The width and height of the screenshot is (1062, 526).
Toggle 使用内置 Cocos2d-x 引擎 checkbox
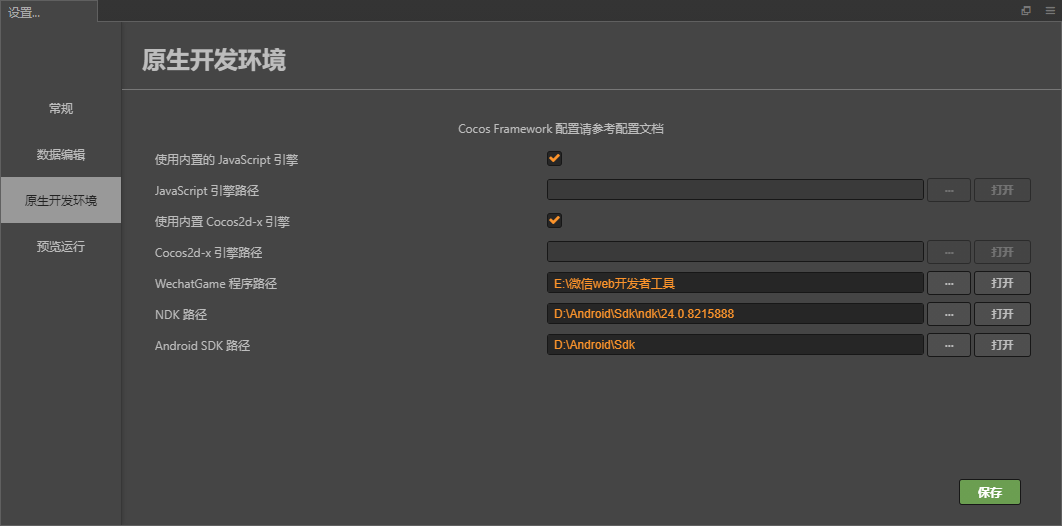554,220
